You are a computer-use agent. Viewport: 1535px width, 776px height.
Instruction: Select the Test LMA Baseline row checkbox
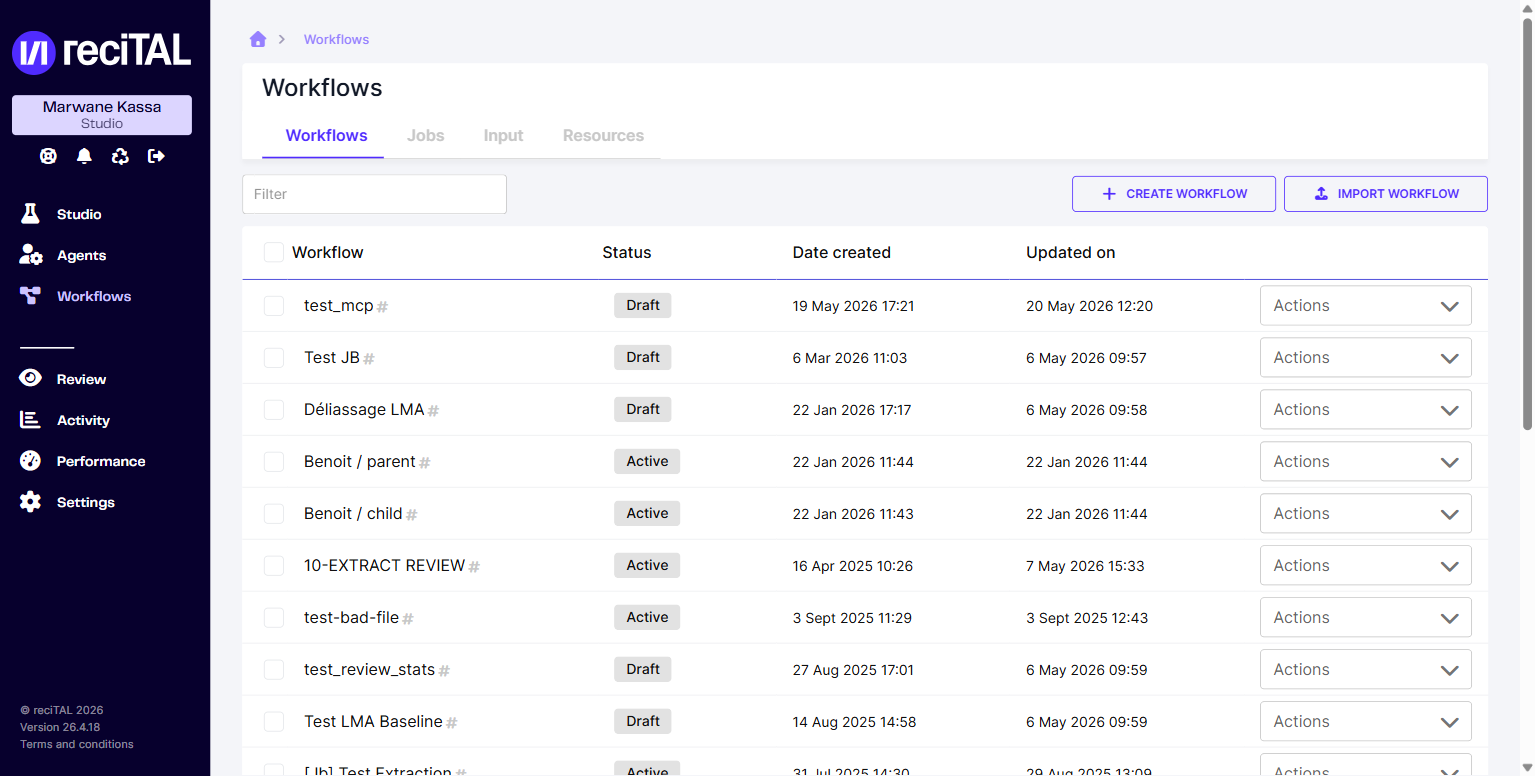(274, 722)
